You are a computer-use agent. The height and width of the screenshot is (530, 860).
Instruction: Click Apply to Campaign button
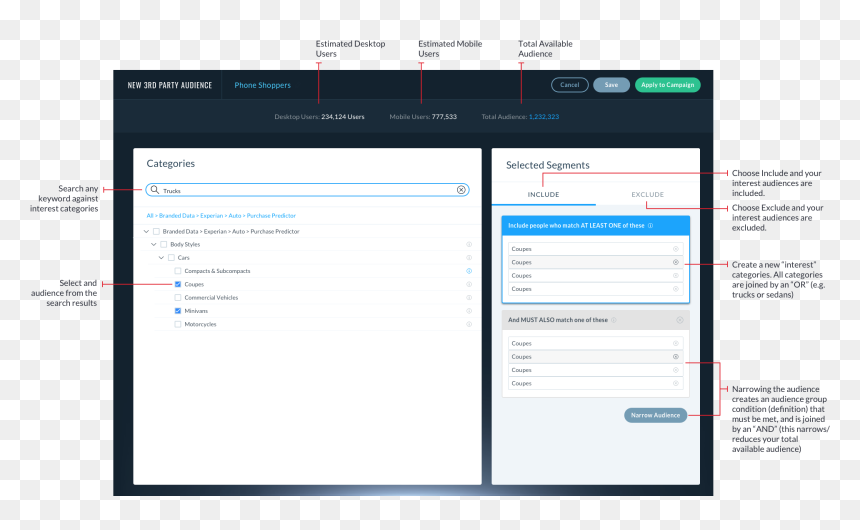(x=667, y=85)
